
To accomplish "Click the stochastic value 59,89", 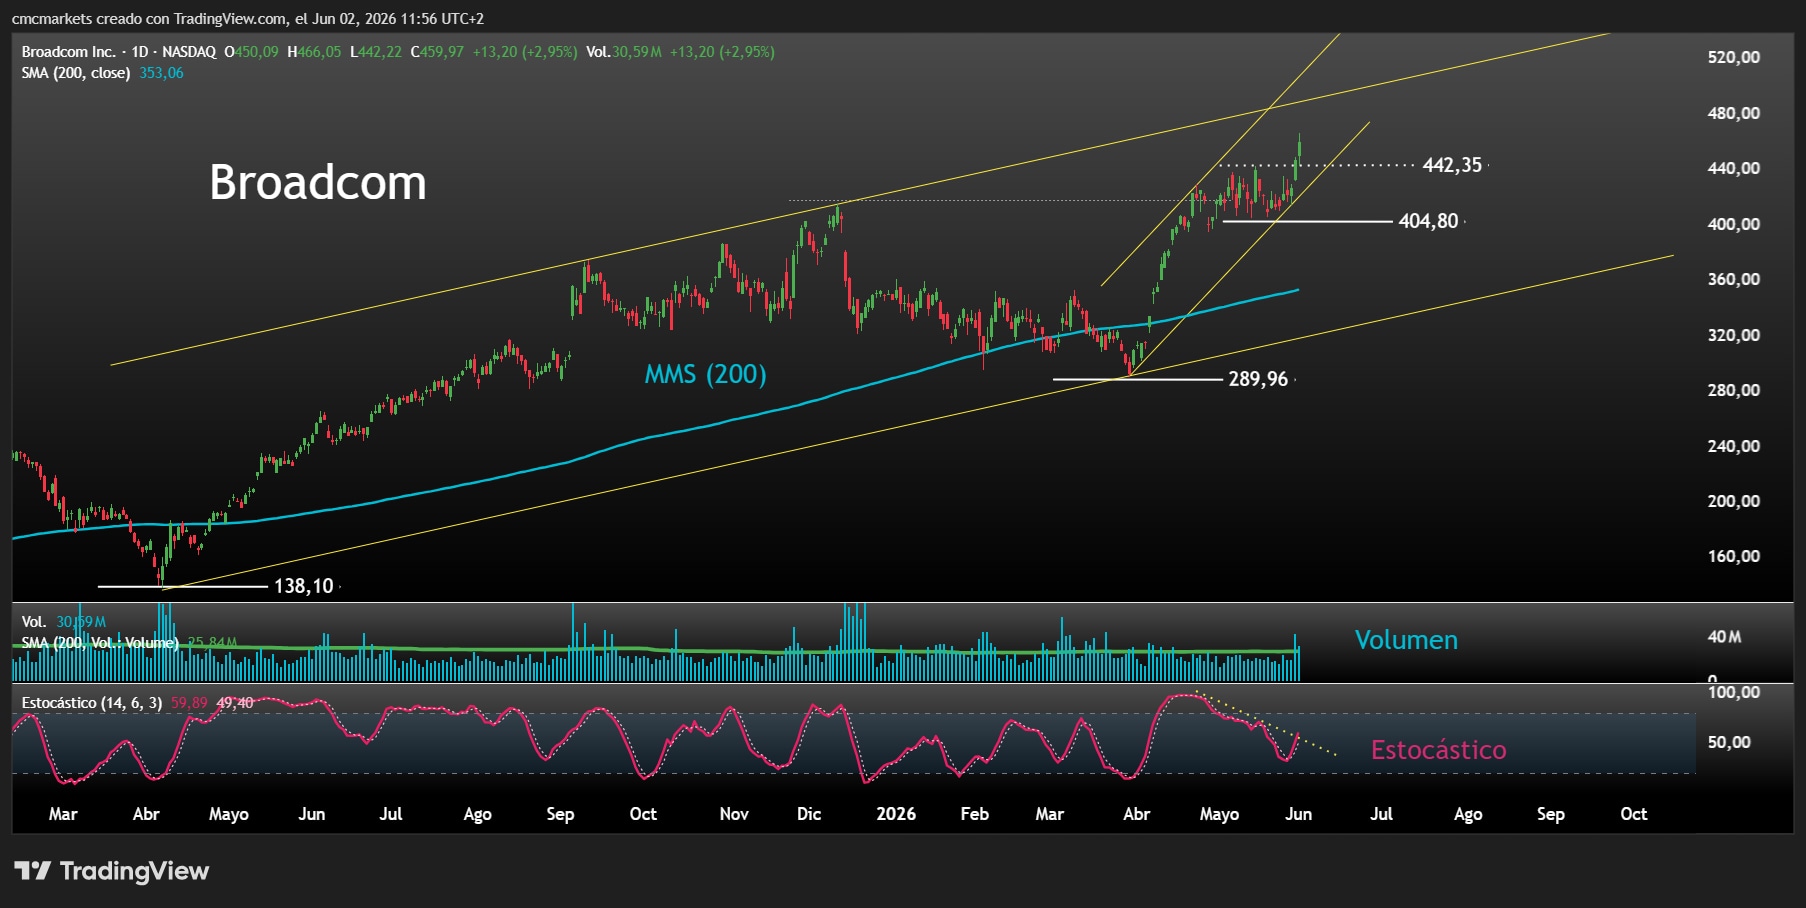I will point(189,703).
